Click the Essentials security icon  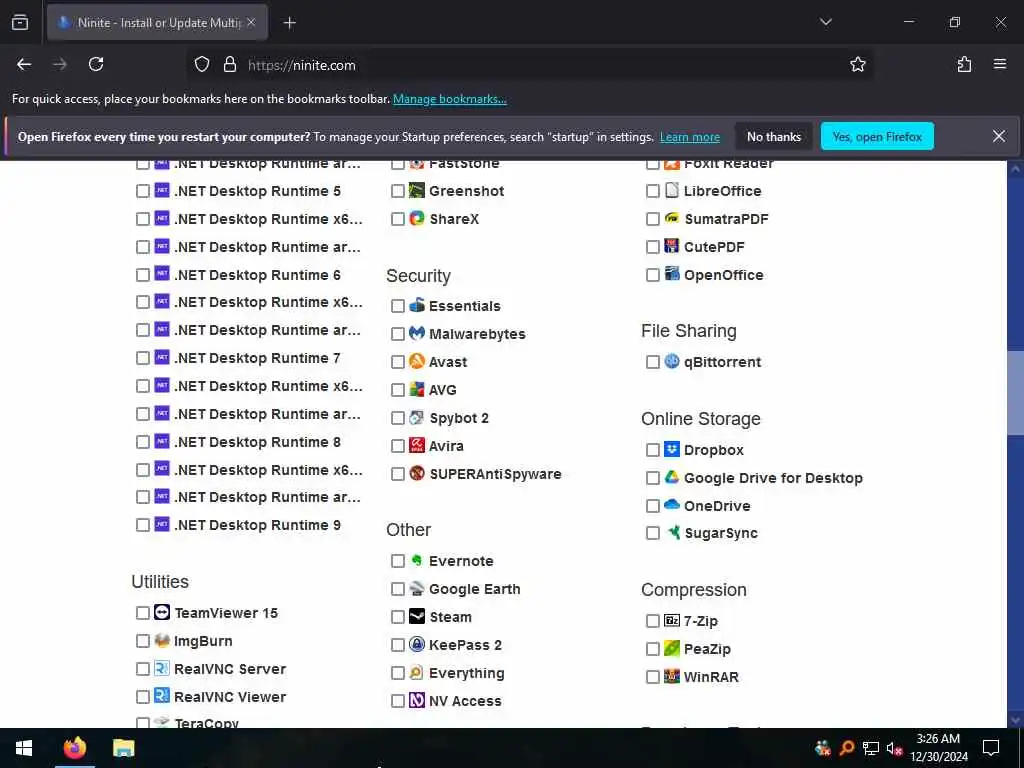tap(417, 305)
